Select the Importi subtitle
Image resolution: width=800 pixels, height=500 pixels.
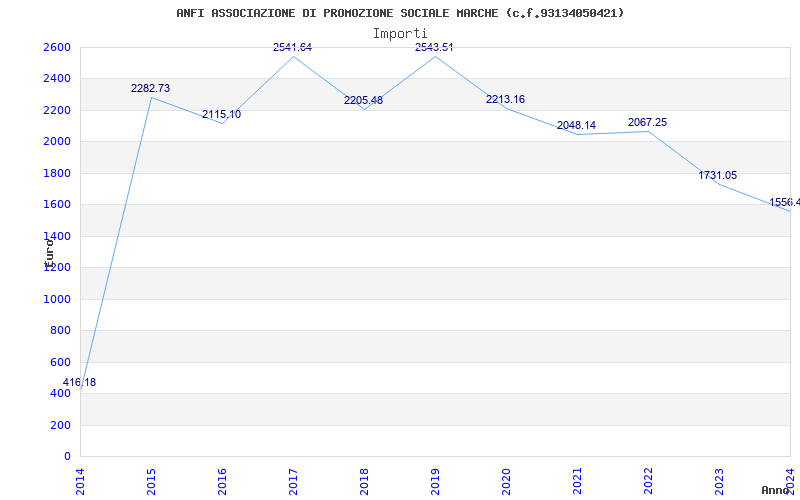tap(400, 34)
